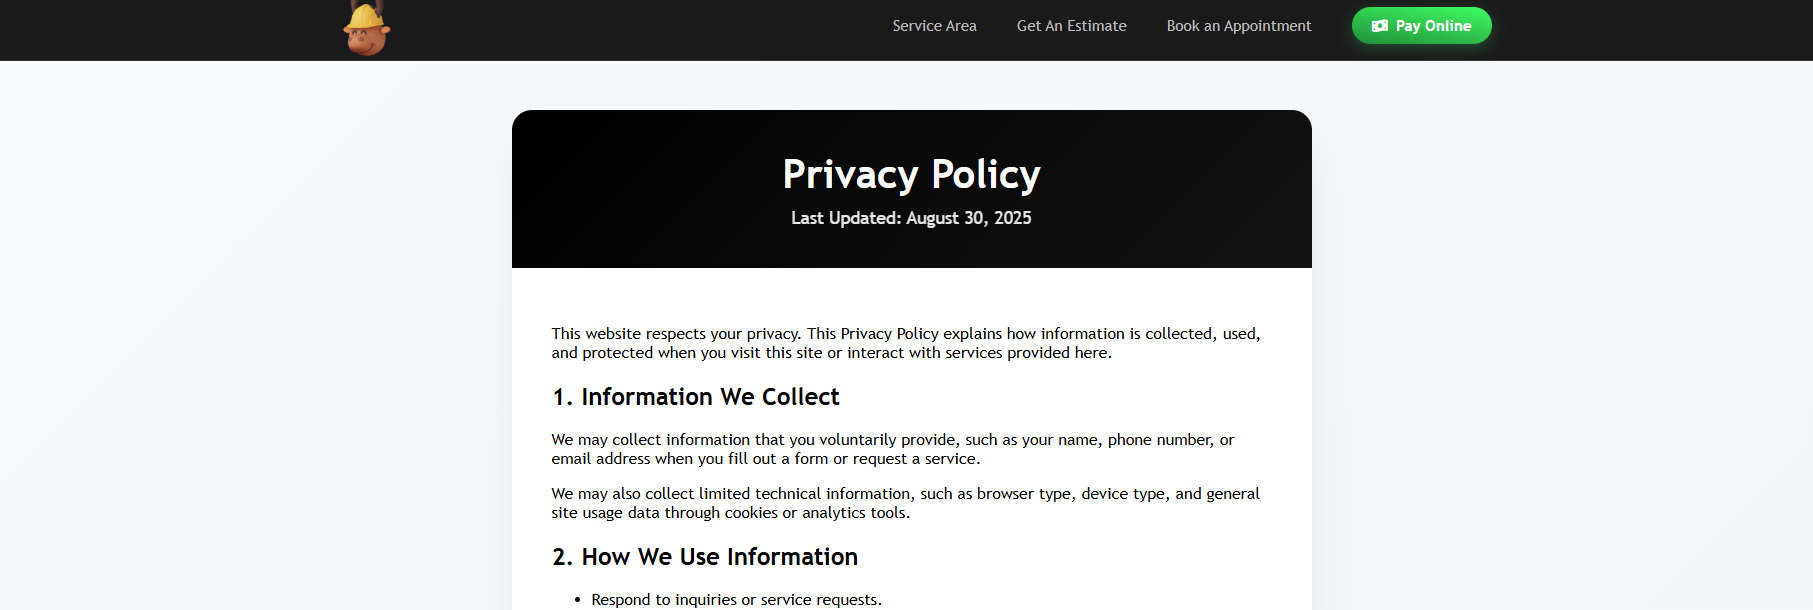Click the 'August 30, 2025' date text
The height and width of the screenshot is (610, 1813).
(x=968, y=218)
